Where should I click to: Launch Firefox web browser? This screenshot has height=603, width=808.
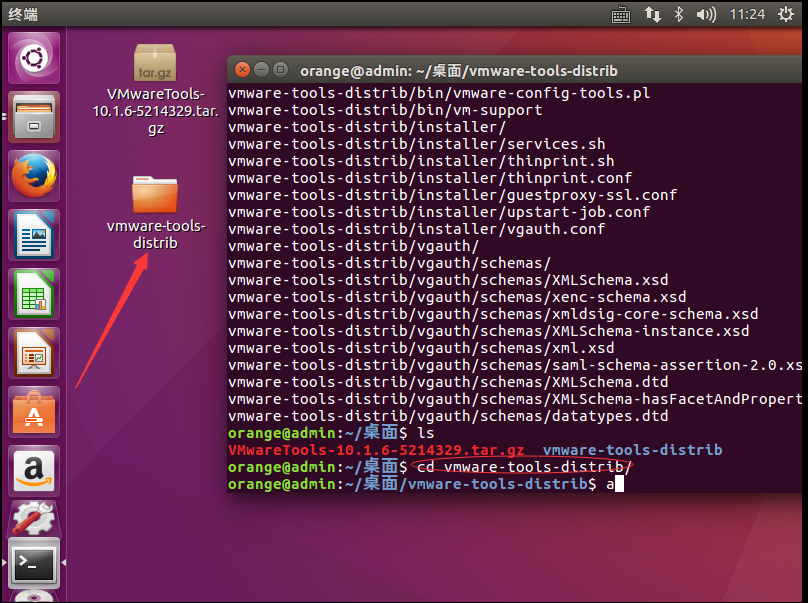point(34,176)
